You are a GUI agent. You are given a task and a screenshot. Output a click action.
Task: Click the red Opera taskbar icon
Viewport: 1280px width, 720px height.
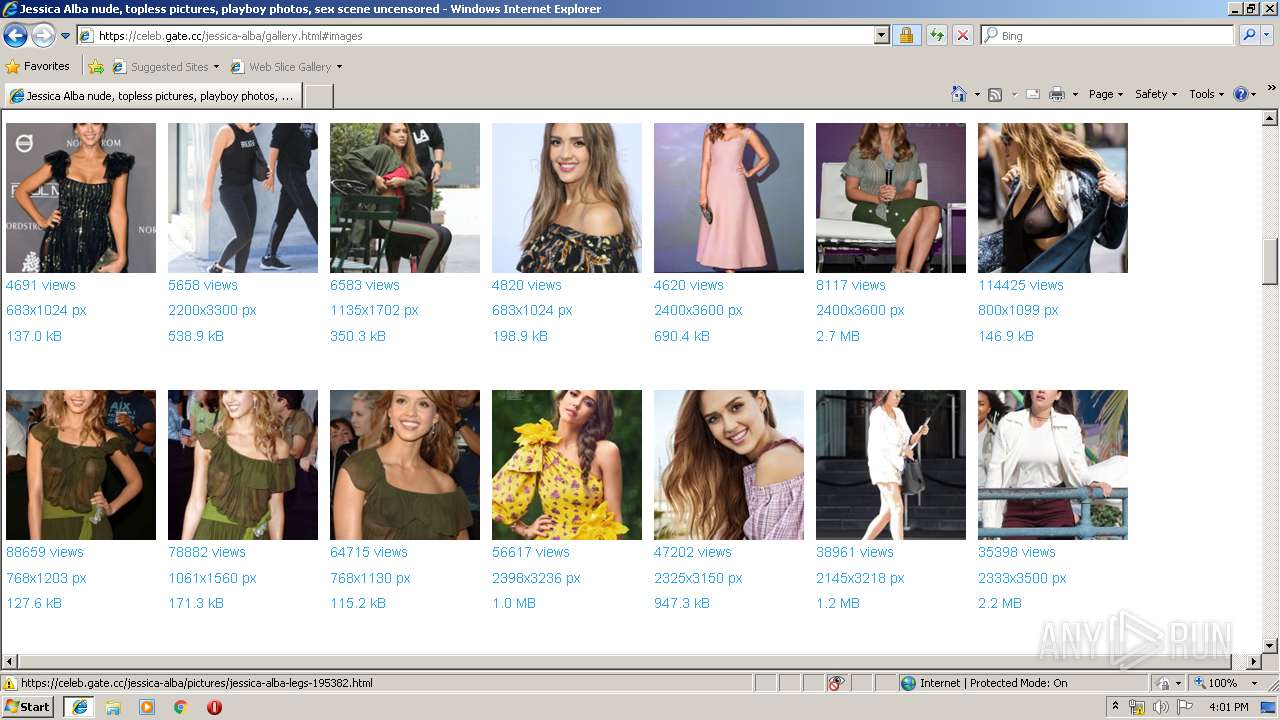(x=214, y=707)
